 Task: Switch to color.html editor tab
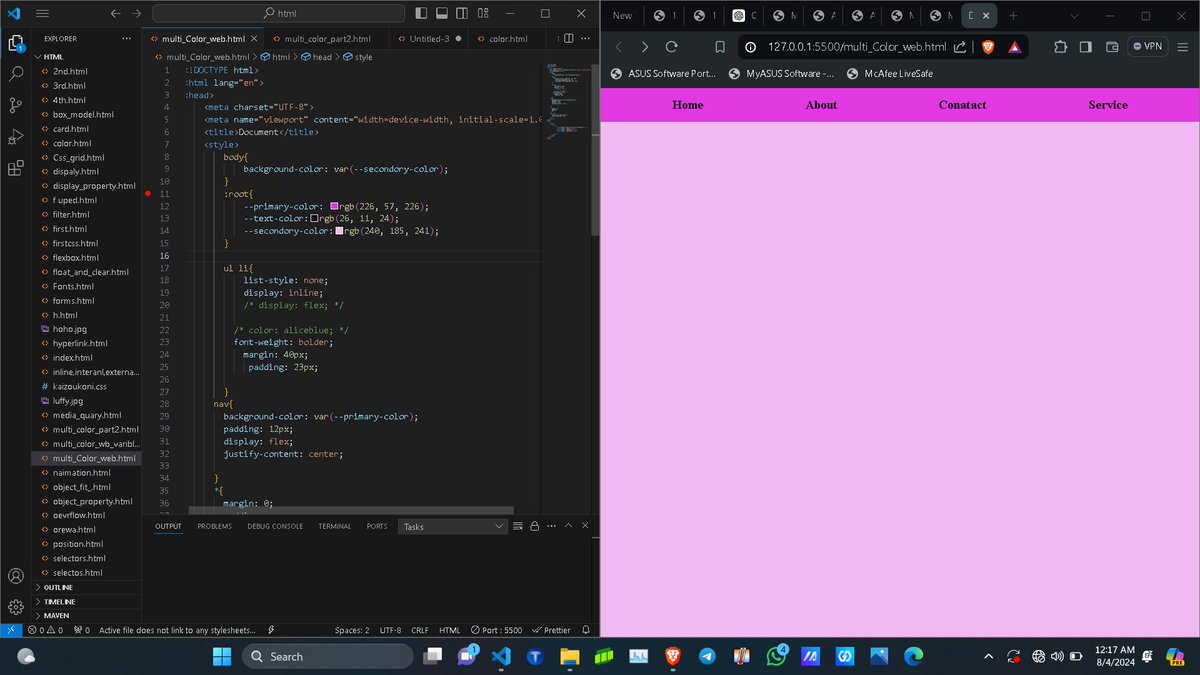point(508,38)
